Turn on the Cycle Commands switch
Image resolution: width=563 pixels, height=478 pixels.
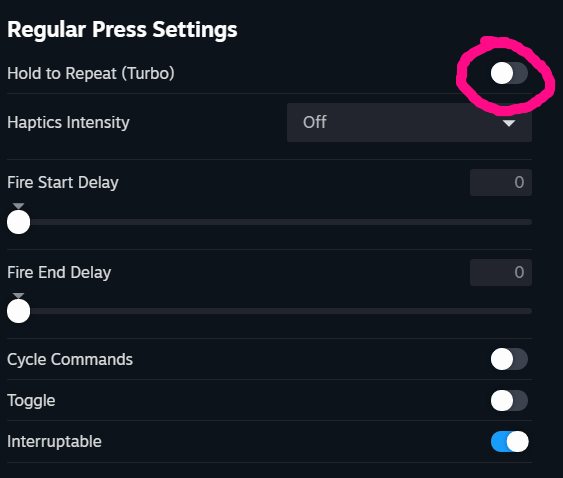click(x=509, y=359)
